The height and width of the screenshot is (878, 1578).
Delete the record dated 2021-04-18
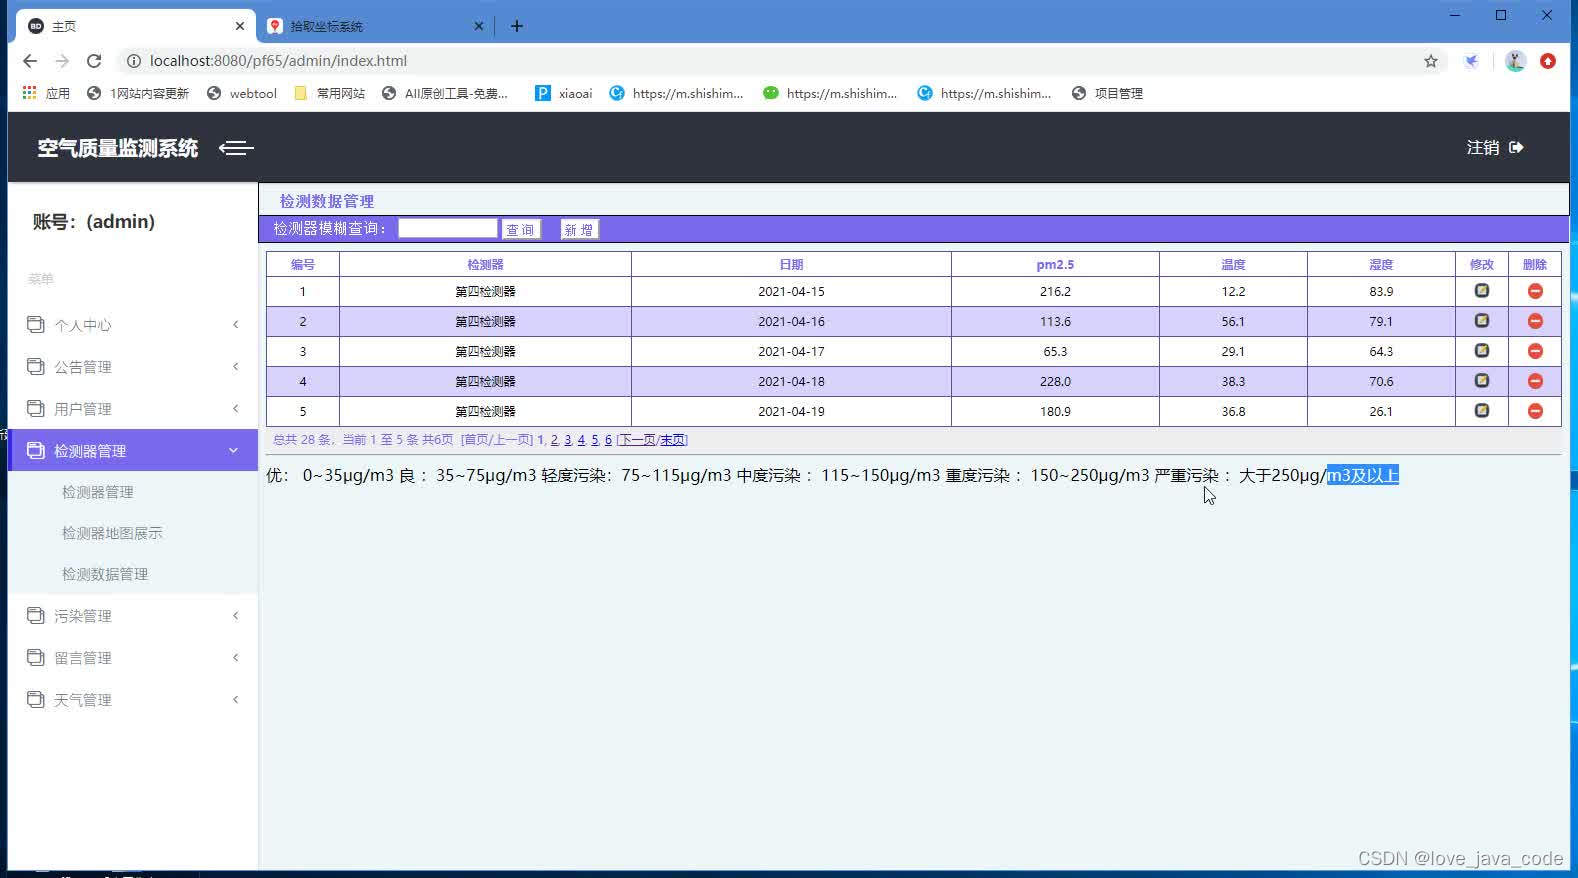[1535, 381]
